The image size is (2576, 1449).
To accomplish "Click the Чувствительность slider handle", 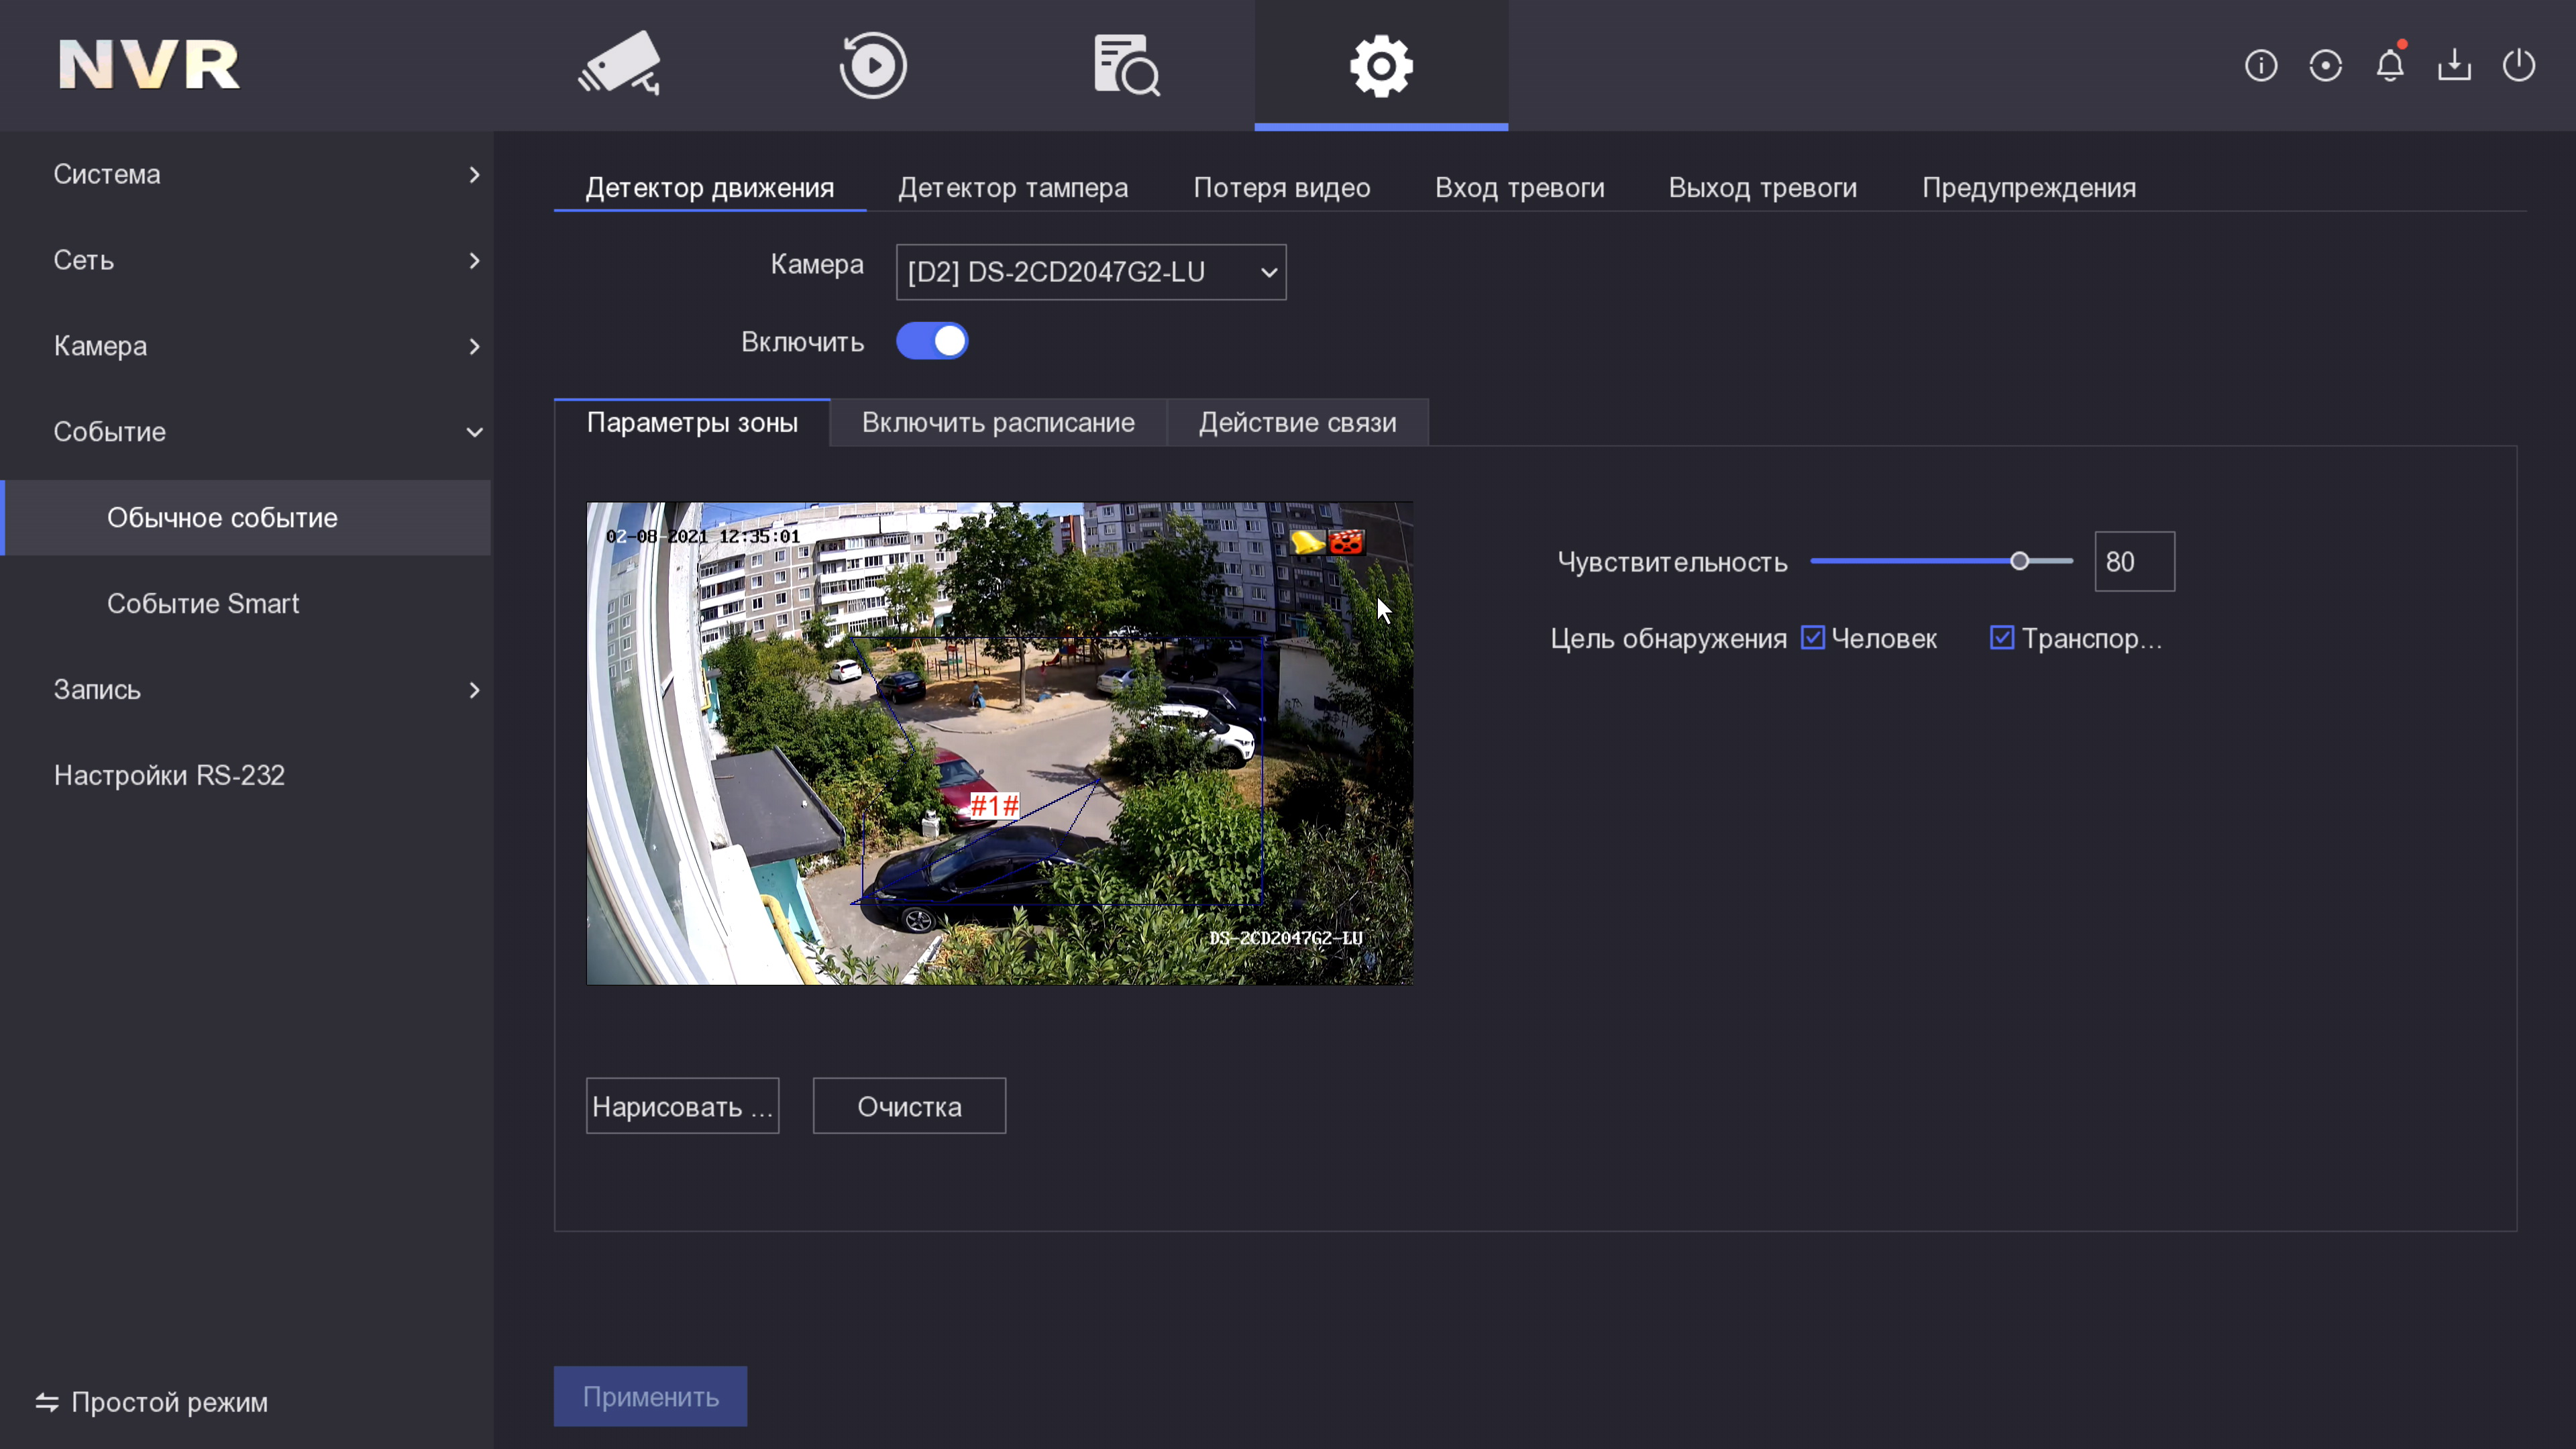I will point(2019,561).
